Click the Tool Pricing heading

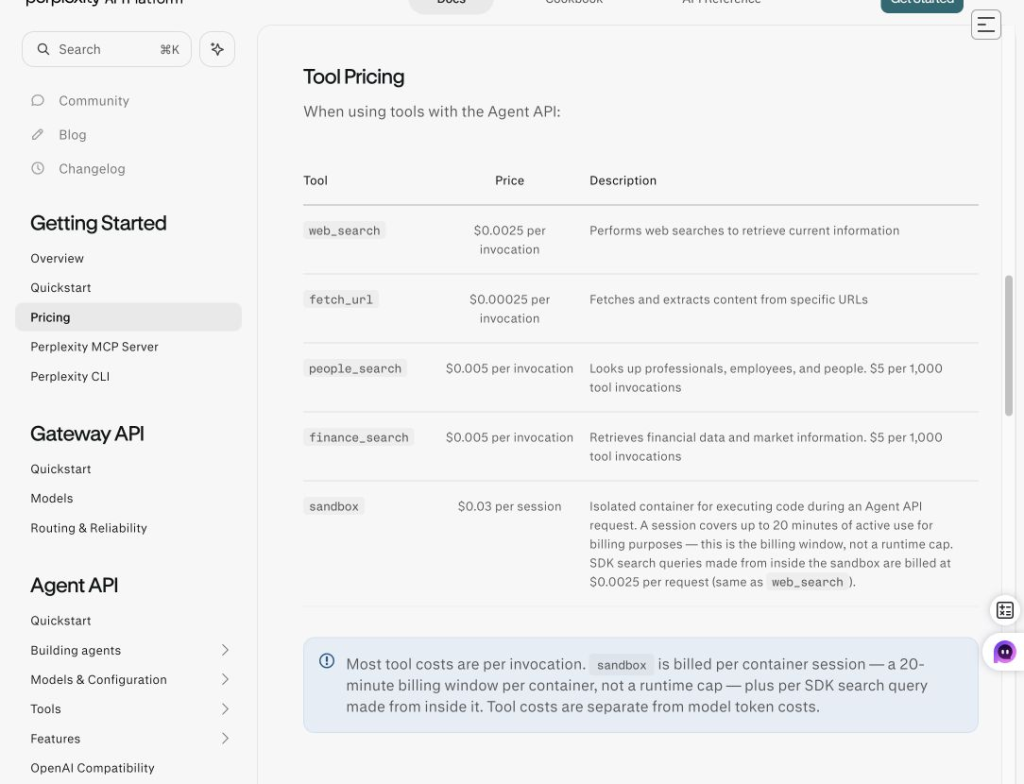coord(353,76)
